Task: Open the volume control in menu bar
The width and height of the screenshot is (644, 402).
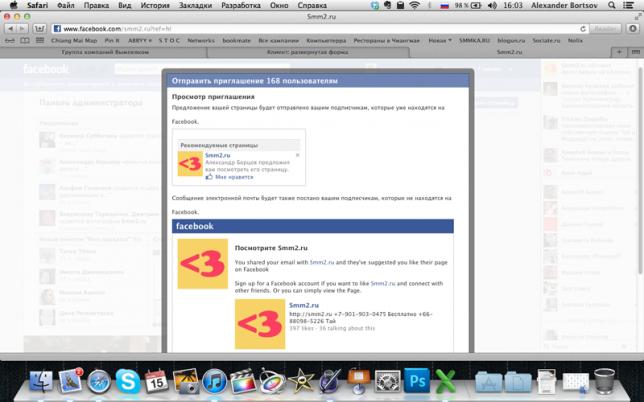Action: (x=492, y=5)
